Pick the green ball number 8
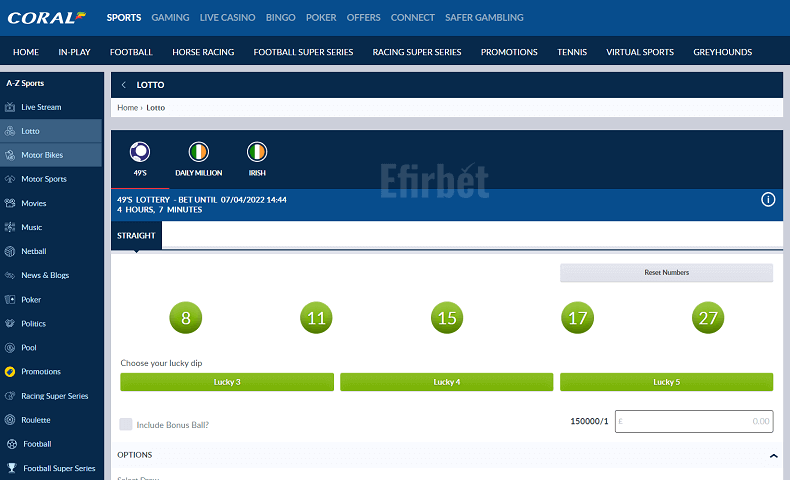790x480 pixels. tap(186, 318)
